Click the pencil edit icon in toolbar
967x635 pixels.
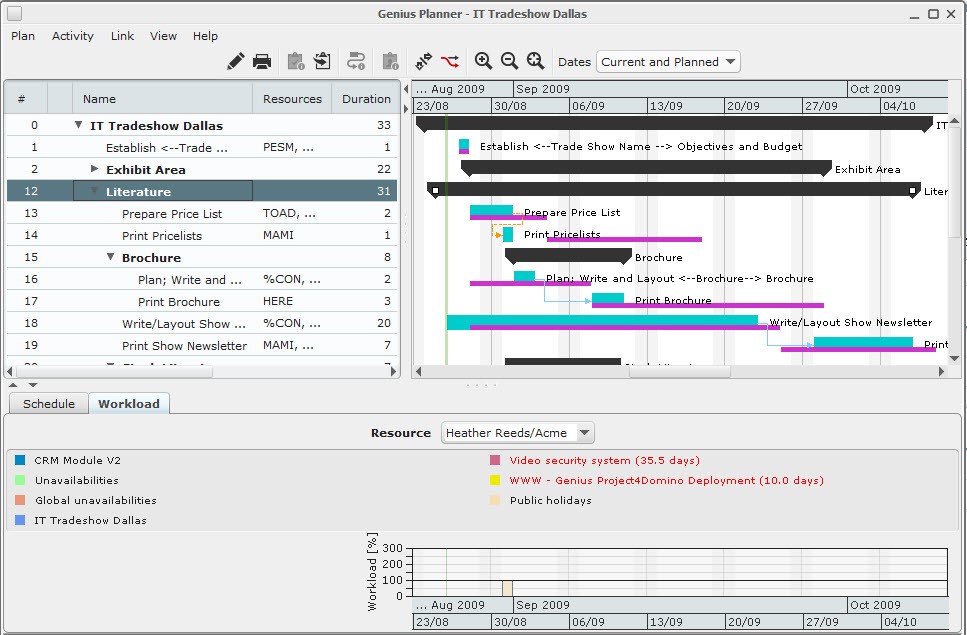point(236,62)
